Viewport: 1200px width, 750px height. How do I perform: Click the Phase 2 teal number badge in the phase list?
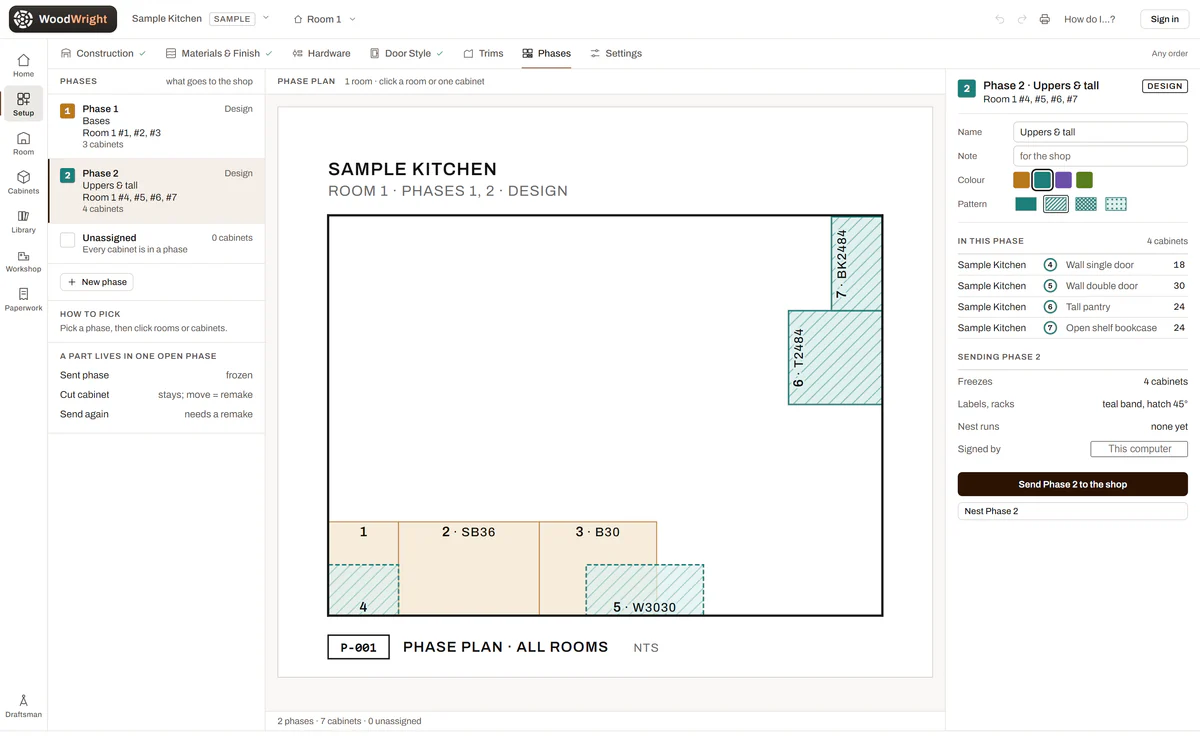click(67, 176)
